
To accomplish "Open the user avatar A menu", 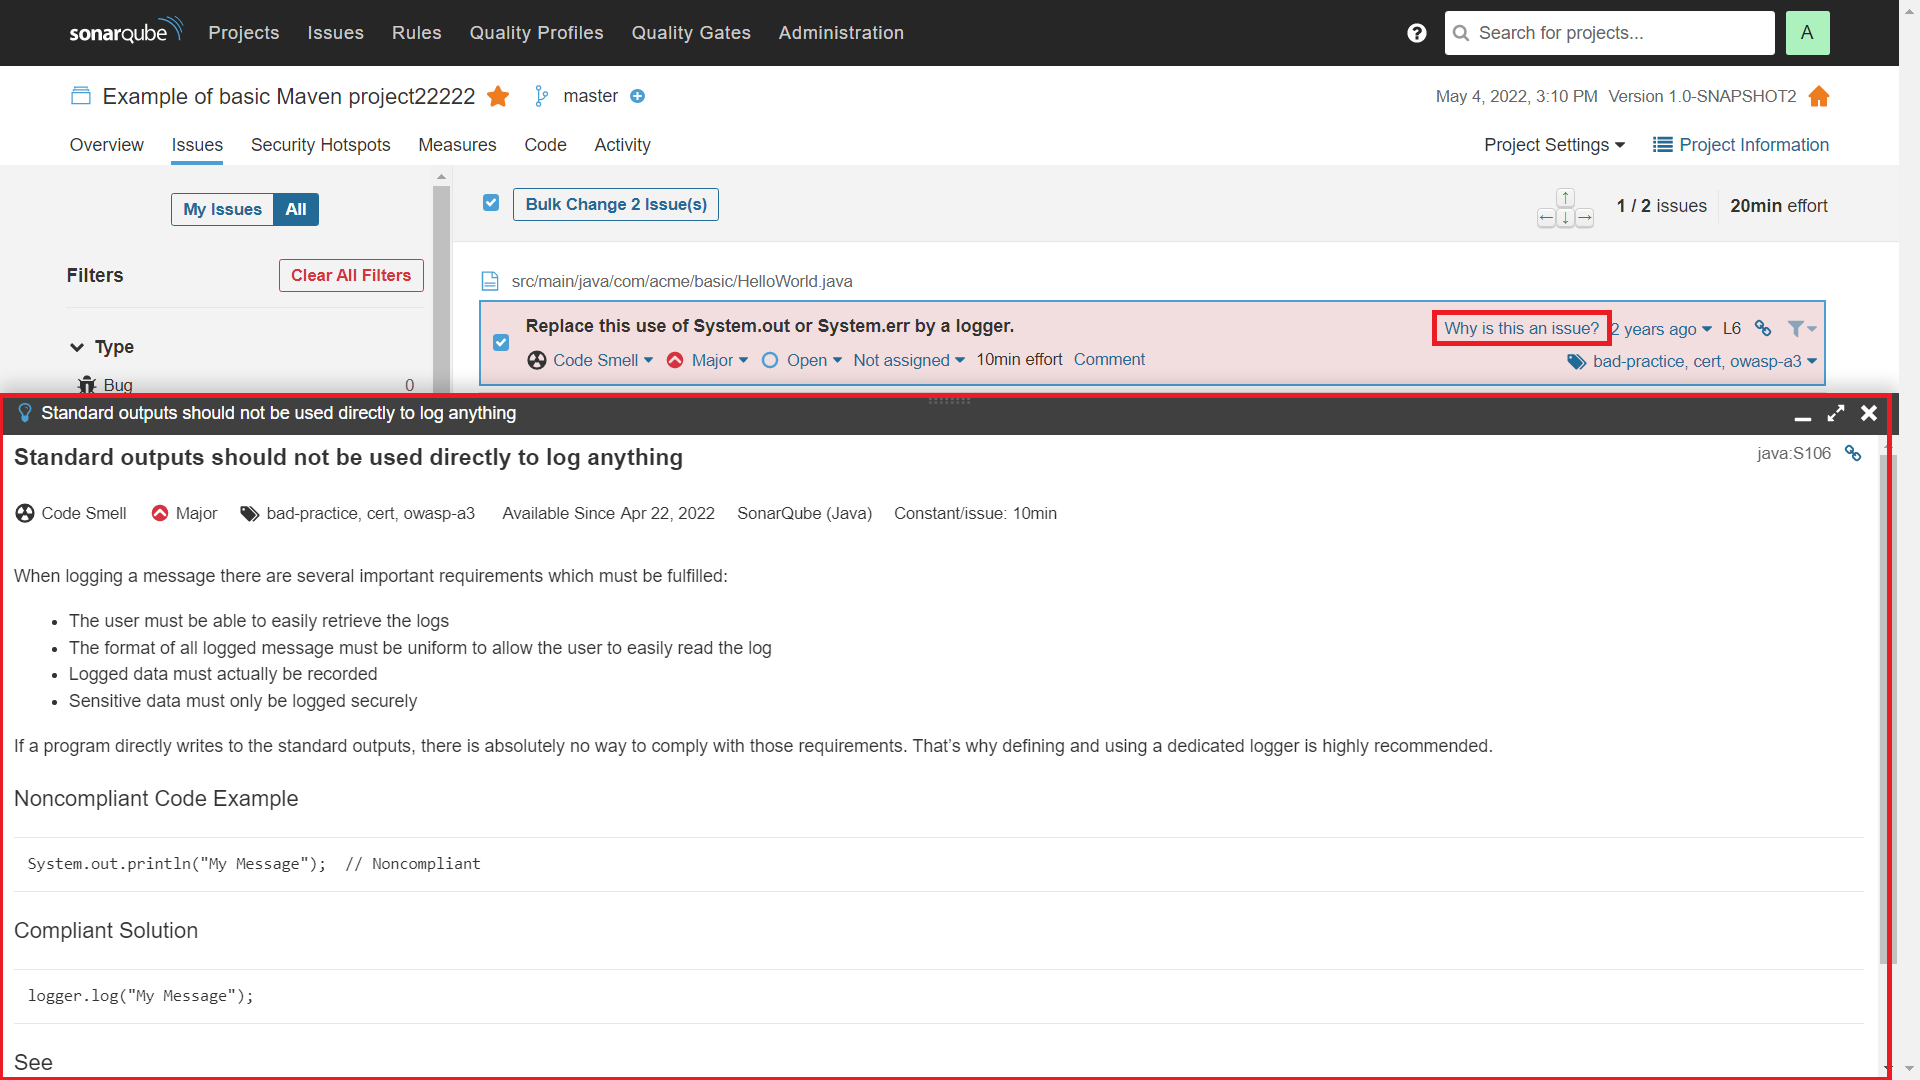I will click(1807, 33).
